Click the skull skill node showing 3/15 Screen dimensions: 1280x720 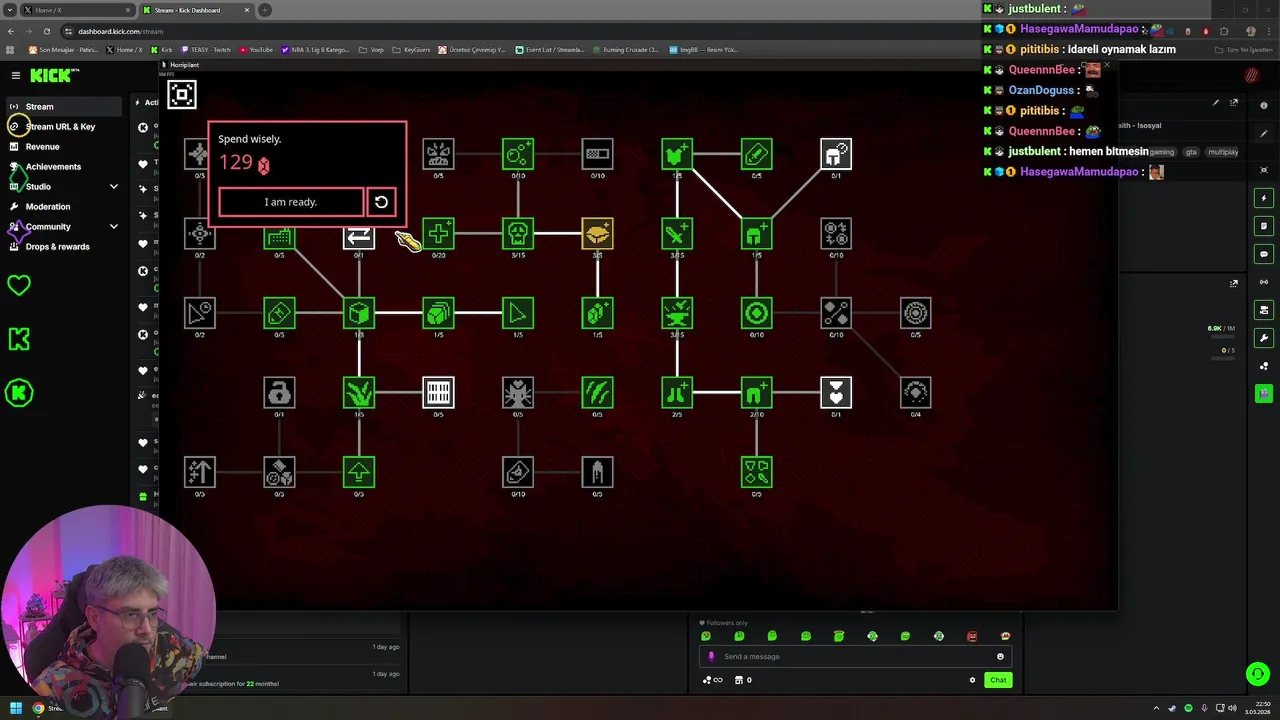tap(518, 234)
